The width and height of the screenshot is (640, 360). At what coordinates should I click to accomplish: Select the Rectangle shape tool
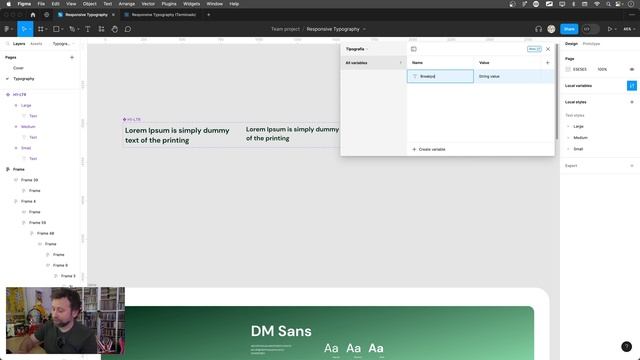tap(56, 29)
